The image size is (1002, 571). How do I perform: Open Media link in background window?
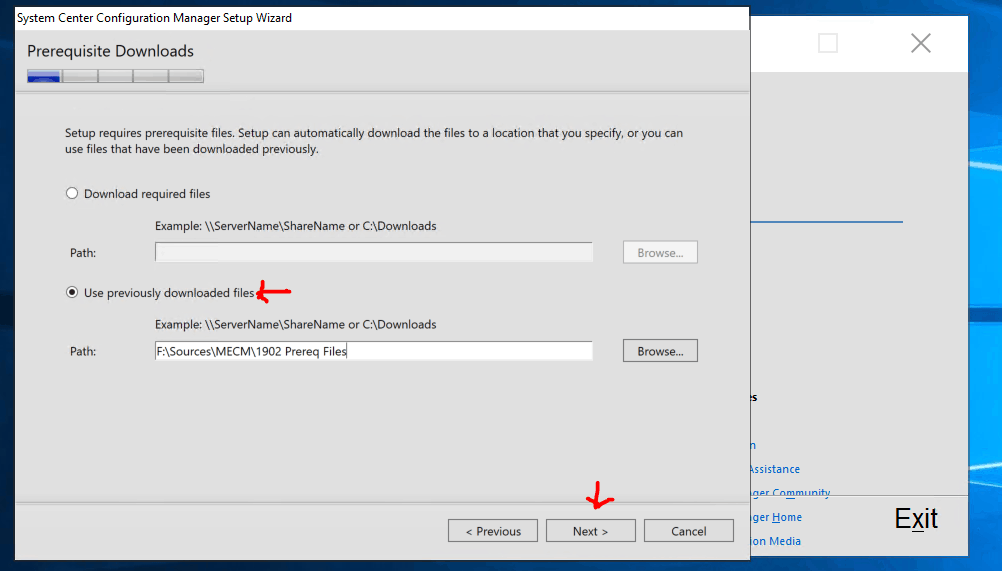776,541
